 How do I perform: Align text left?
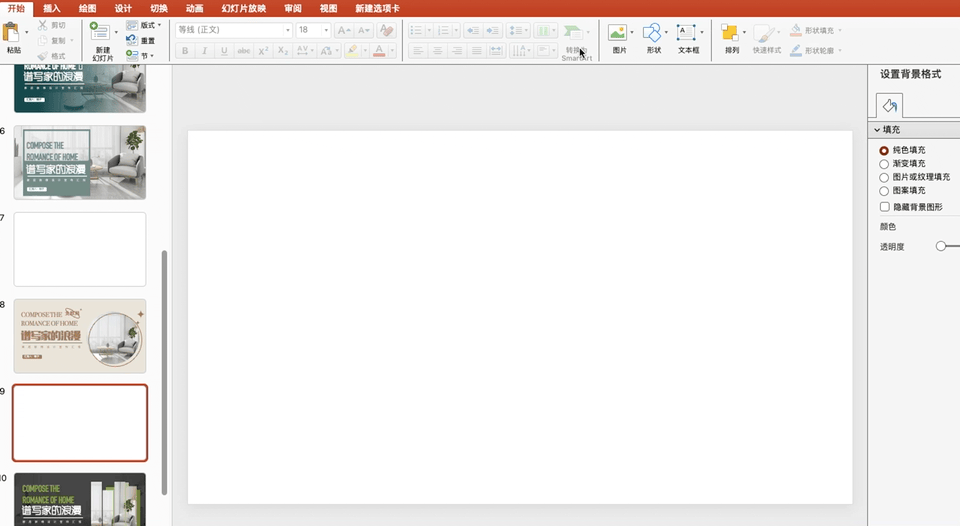[418, 51]
